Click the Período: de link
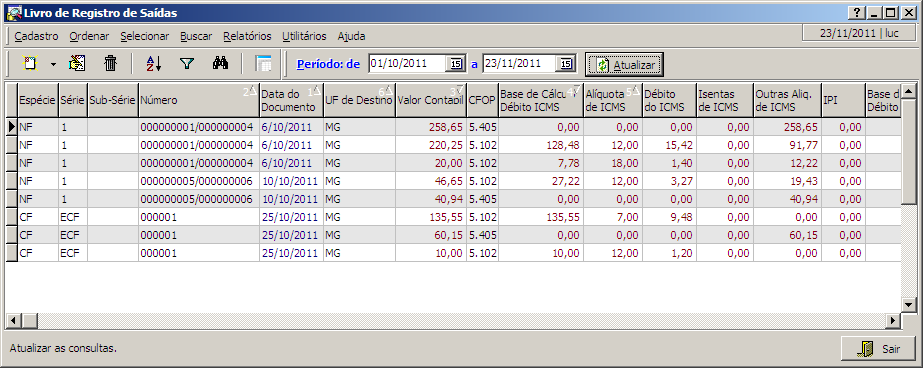The image size is (923, 368). (328, 64)
